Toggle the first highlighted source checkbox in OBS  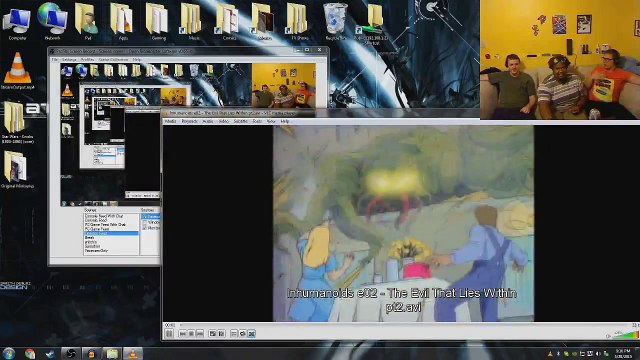click(144, 217)
